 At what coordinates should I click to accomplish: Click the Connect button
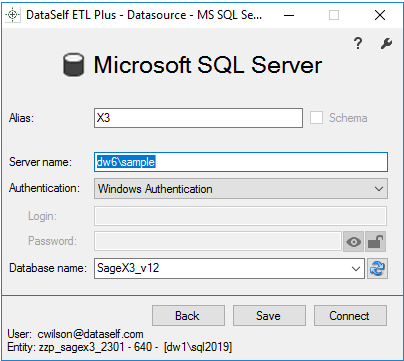(x=350, y=315)
